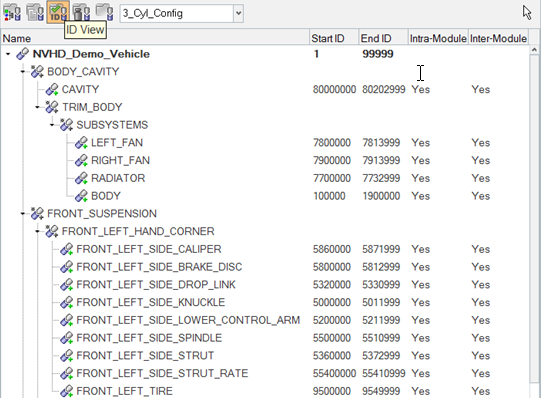
Task: Collapse the TRIM_BODY tree node
Action: click(x=37, y=107)
